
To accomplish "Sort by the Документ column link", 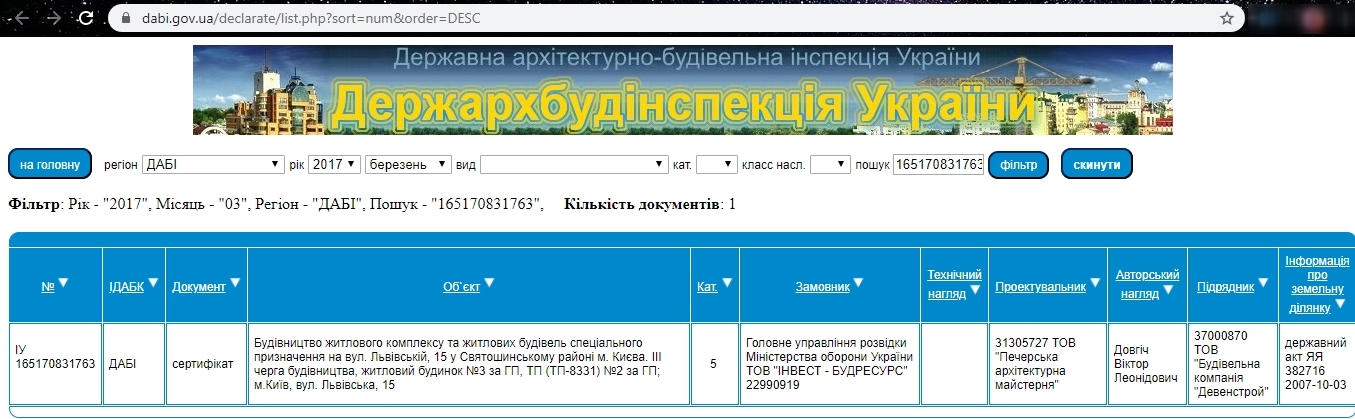I will click(x=199, y=287).
